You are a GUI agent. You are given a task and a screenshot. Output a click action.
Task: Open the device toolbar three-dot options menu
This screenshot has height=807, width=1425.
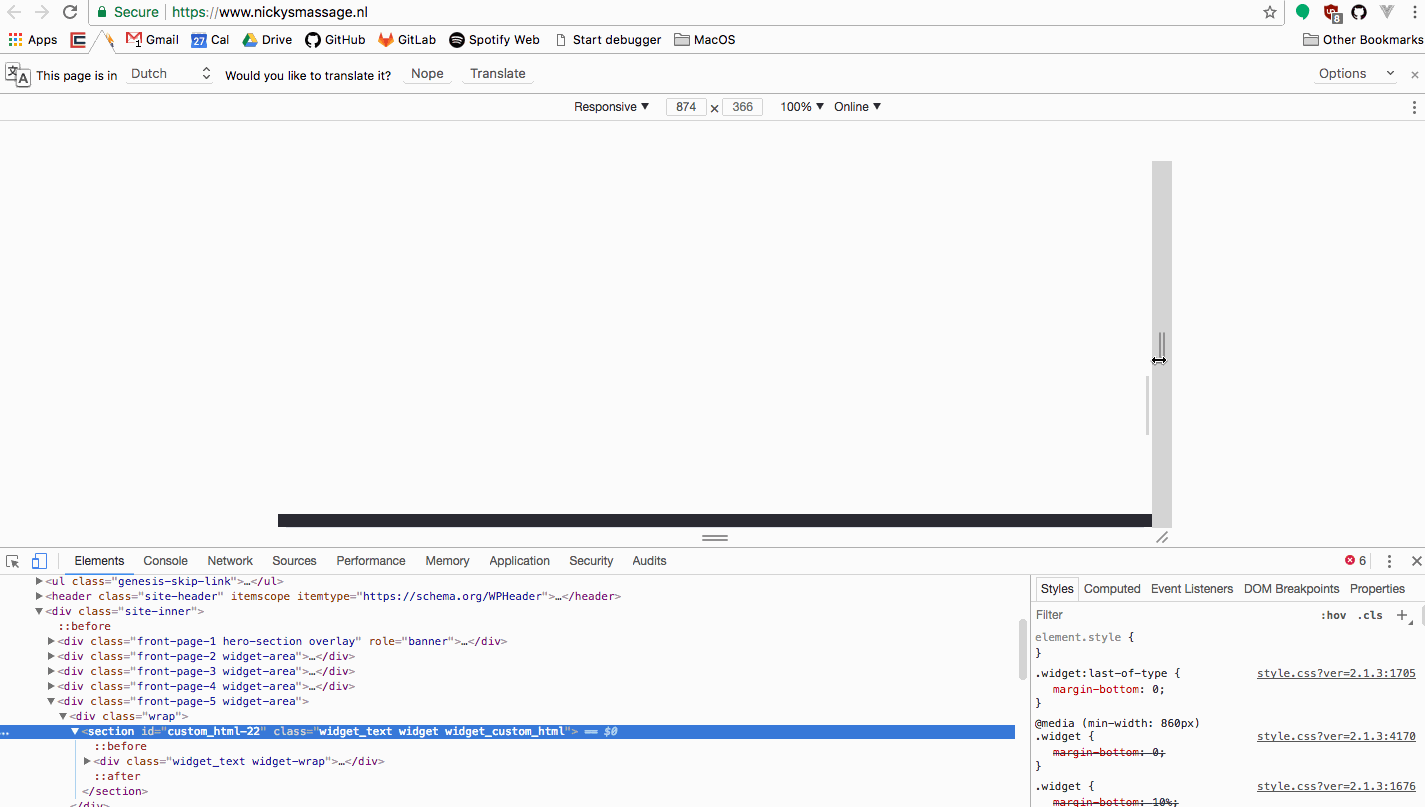coord(1414,107)
